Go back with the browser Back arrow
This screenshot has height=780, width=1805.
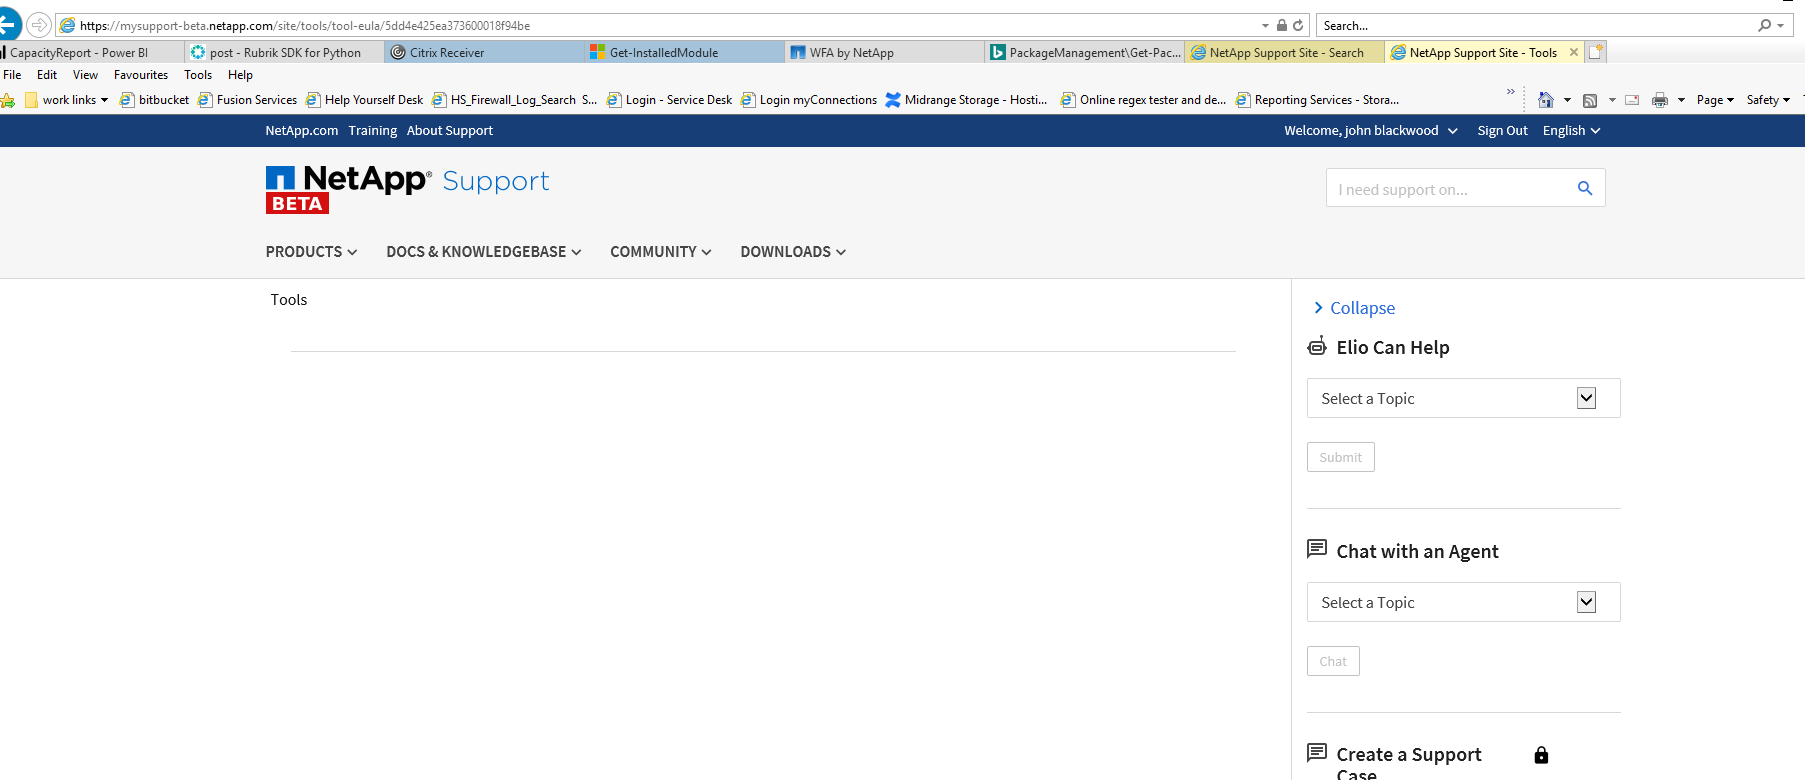8,25
